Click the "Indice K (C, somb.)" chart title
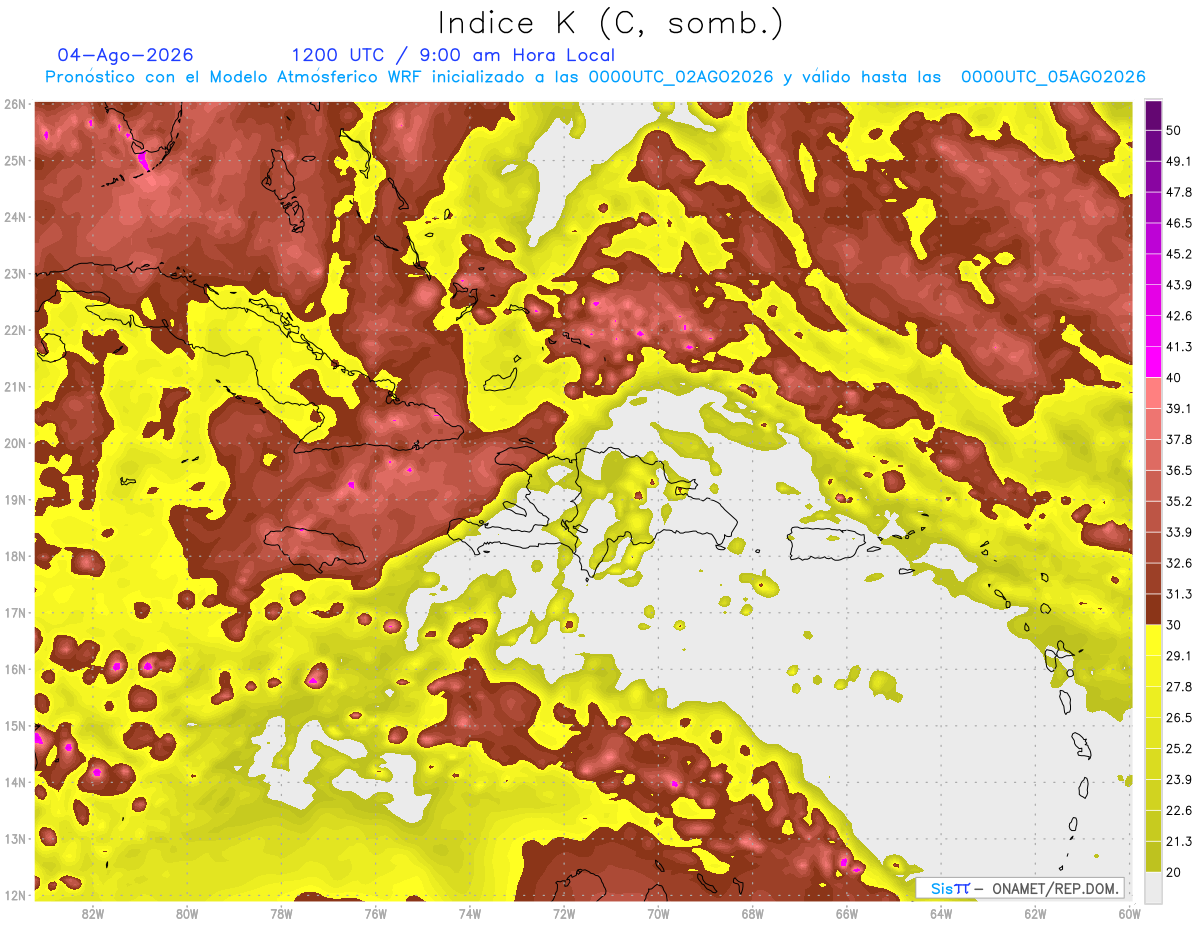 tap(610, 22)
